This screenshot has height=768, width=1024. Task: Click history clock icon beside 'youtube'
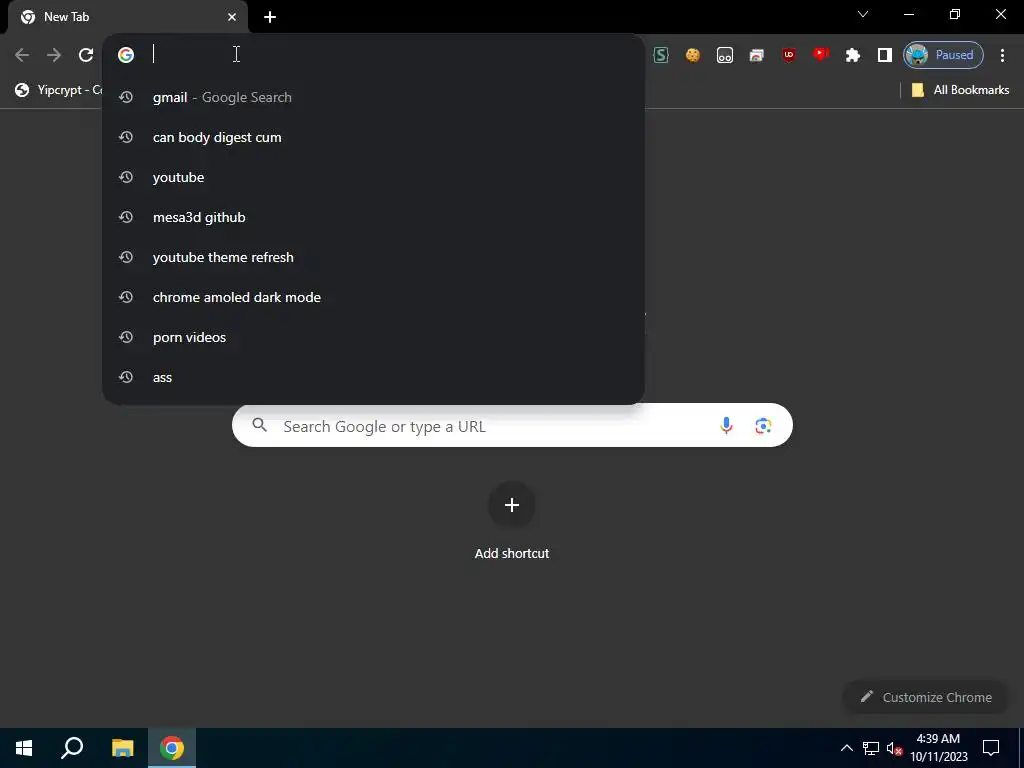tap(126, 177)
